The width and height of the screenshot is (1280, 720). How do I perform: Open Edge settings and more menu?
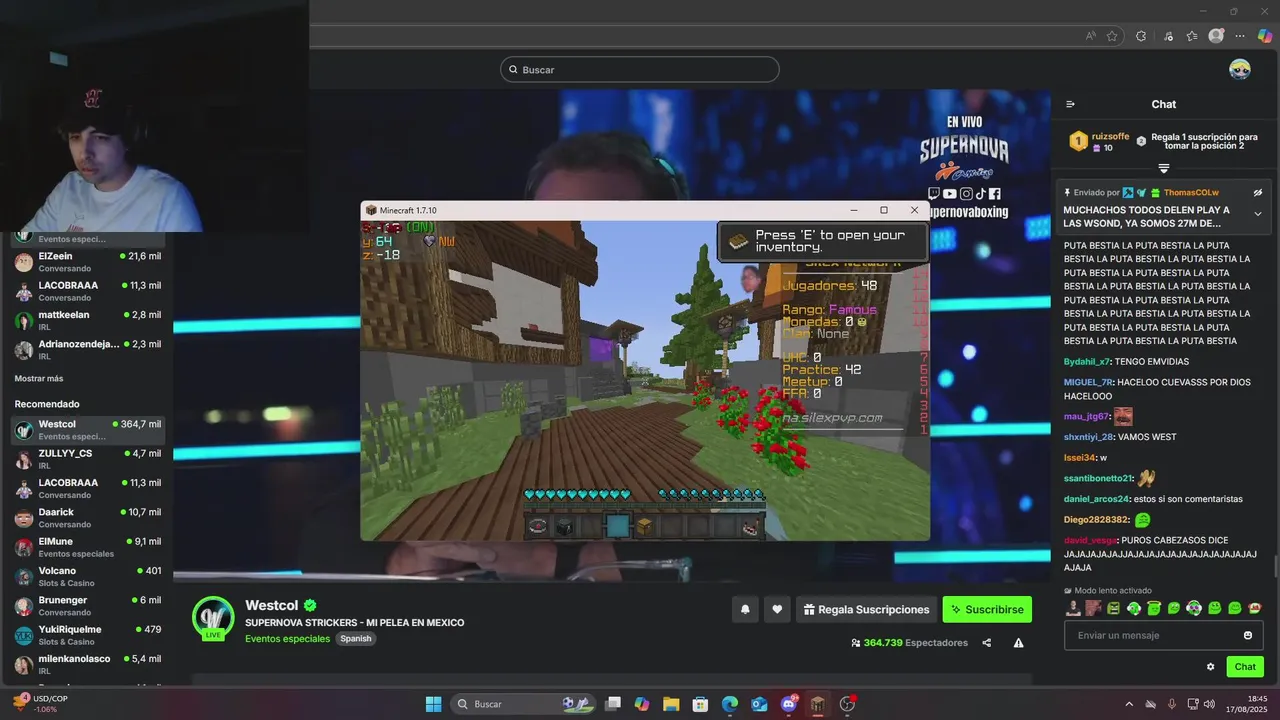tap(1241, 36)
